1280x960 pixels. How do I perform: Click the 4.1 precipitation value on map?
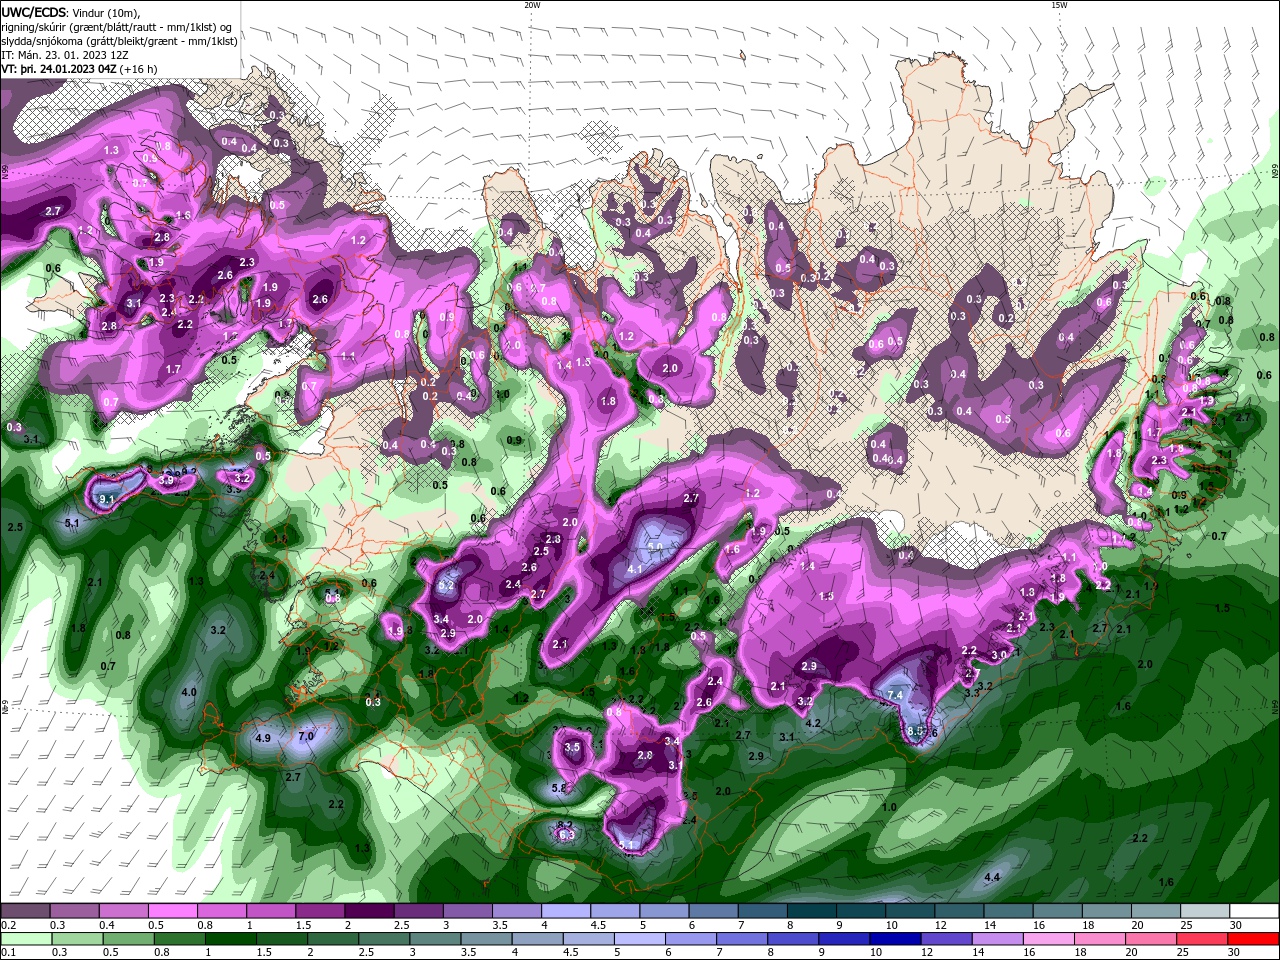pos(635,569)
